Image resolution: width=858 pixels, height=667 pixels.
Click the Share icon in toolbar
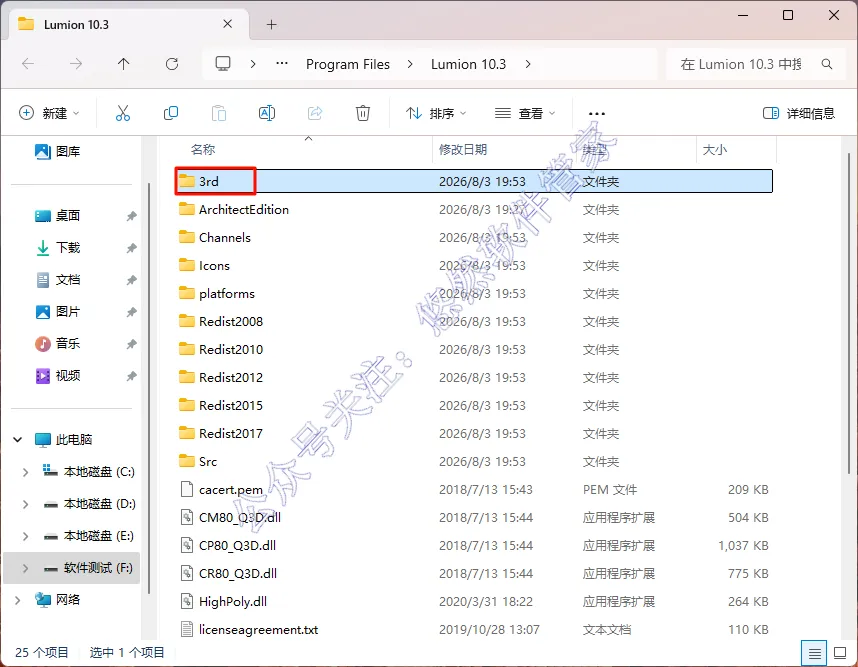[x=315, y=113]
